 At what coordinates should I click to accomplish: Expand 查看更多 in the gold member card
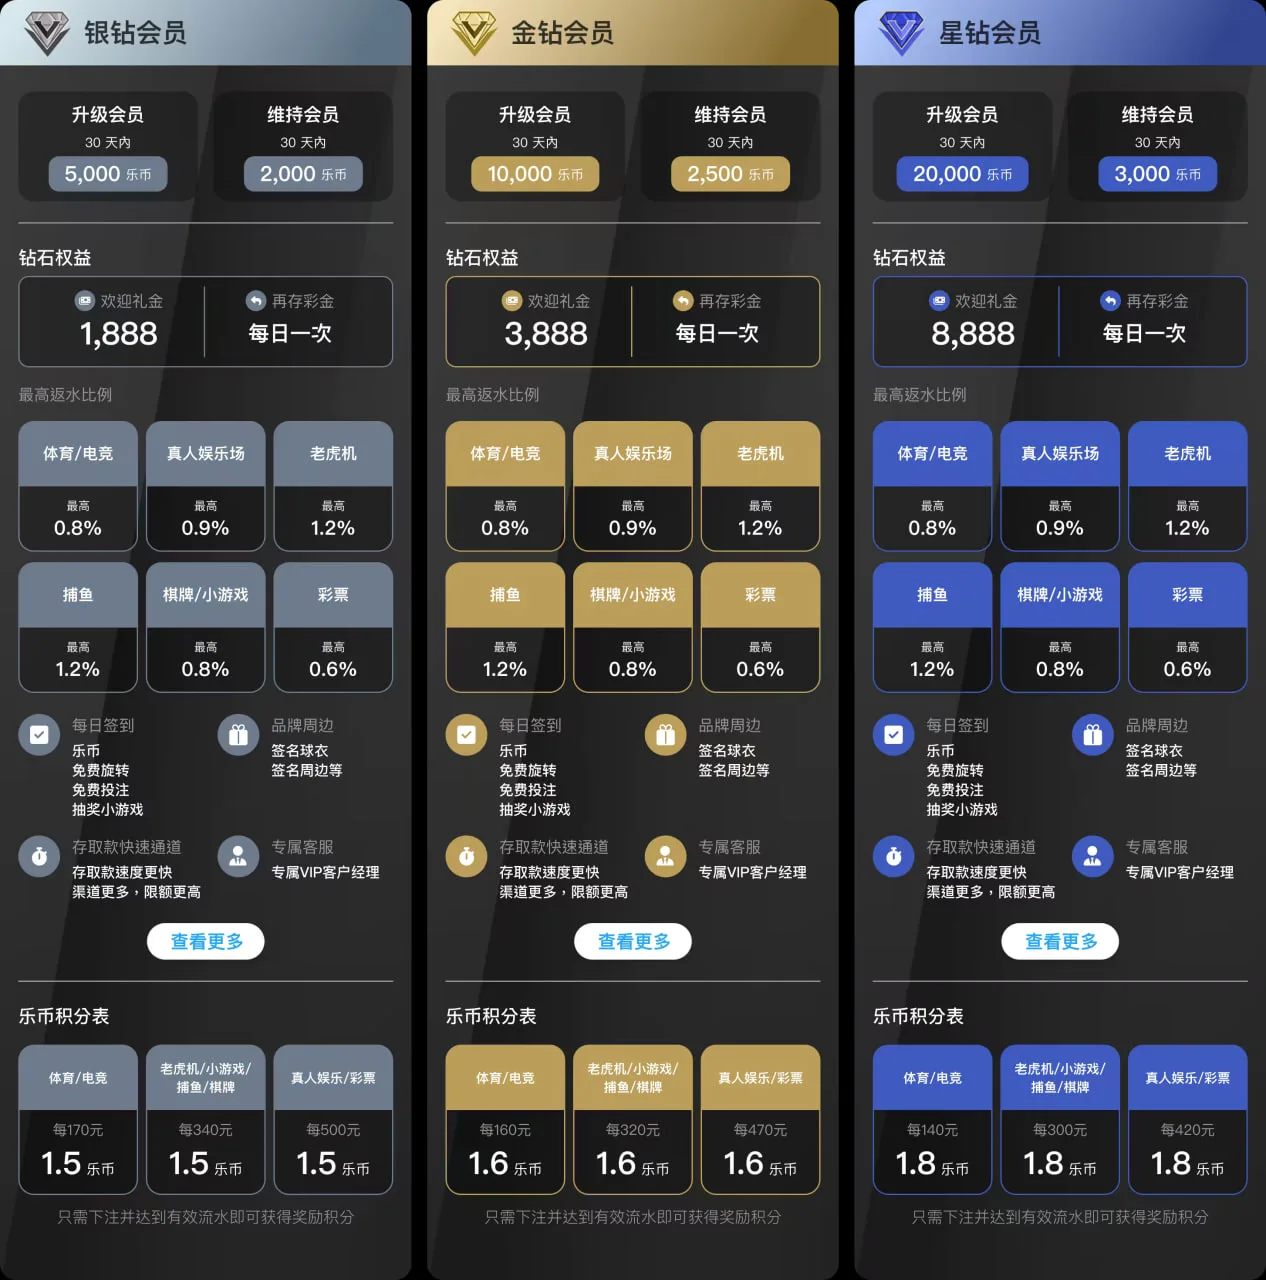pos(633,941)
